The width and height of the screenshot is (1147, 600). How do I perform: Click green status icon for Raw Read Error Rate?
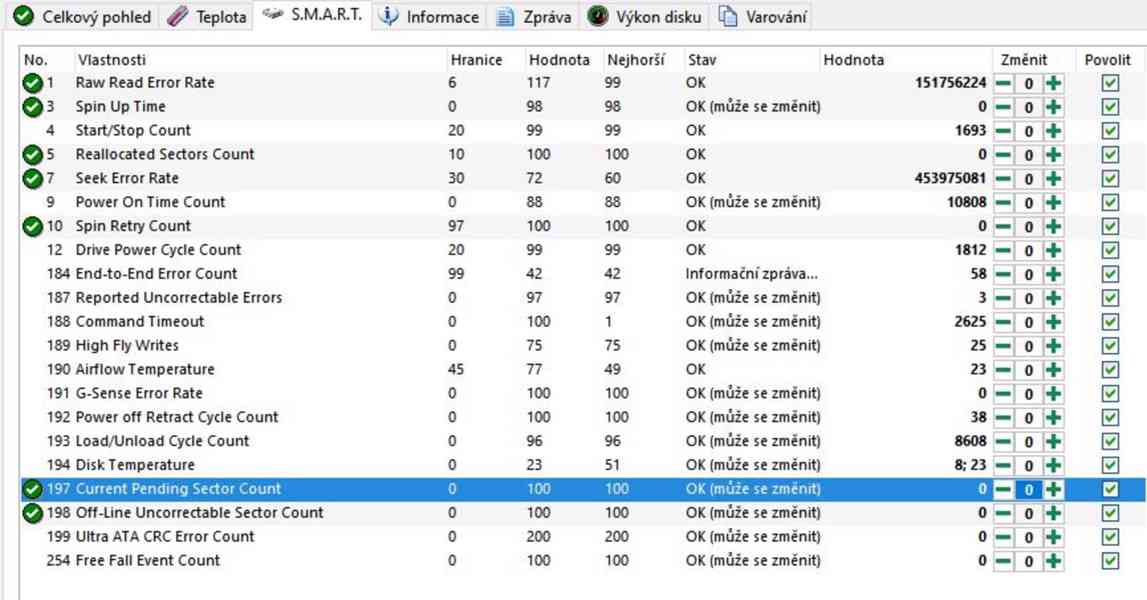point(32,83)
